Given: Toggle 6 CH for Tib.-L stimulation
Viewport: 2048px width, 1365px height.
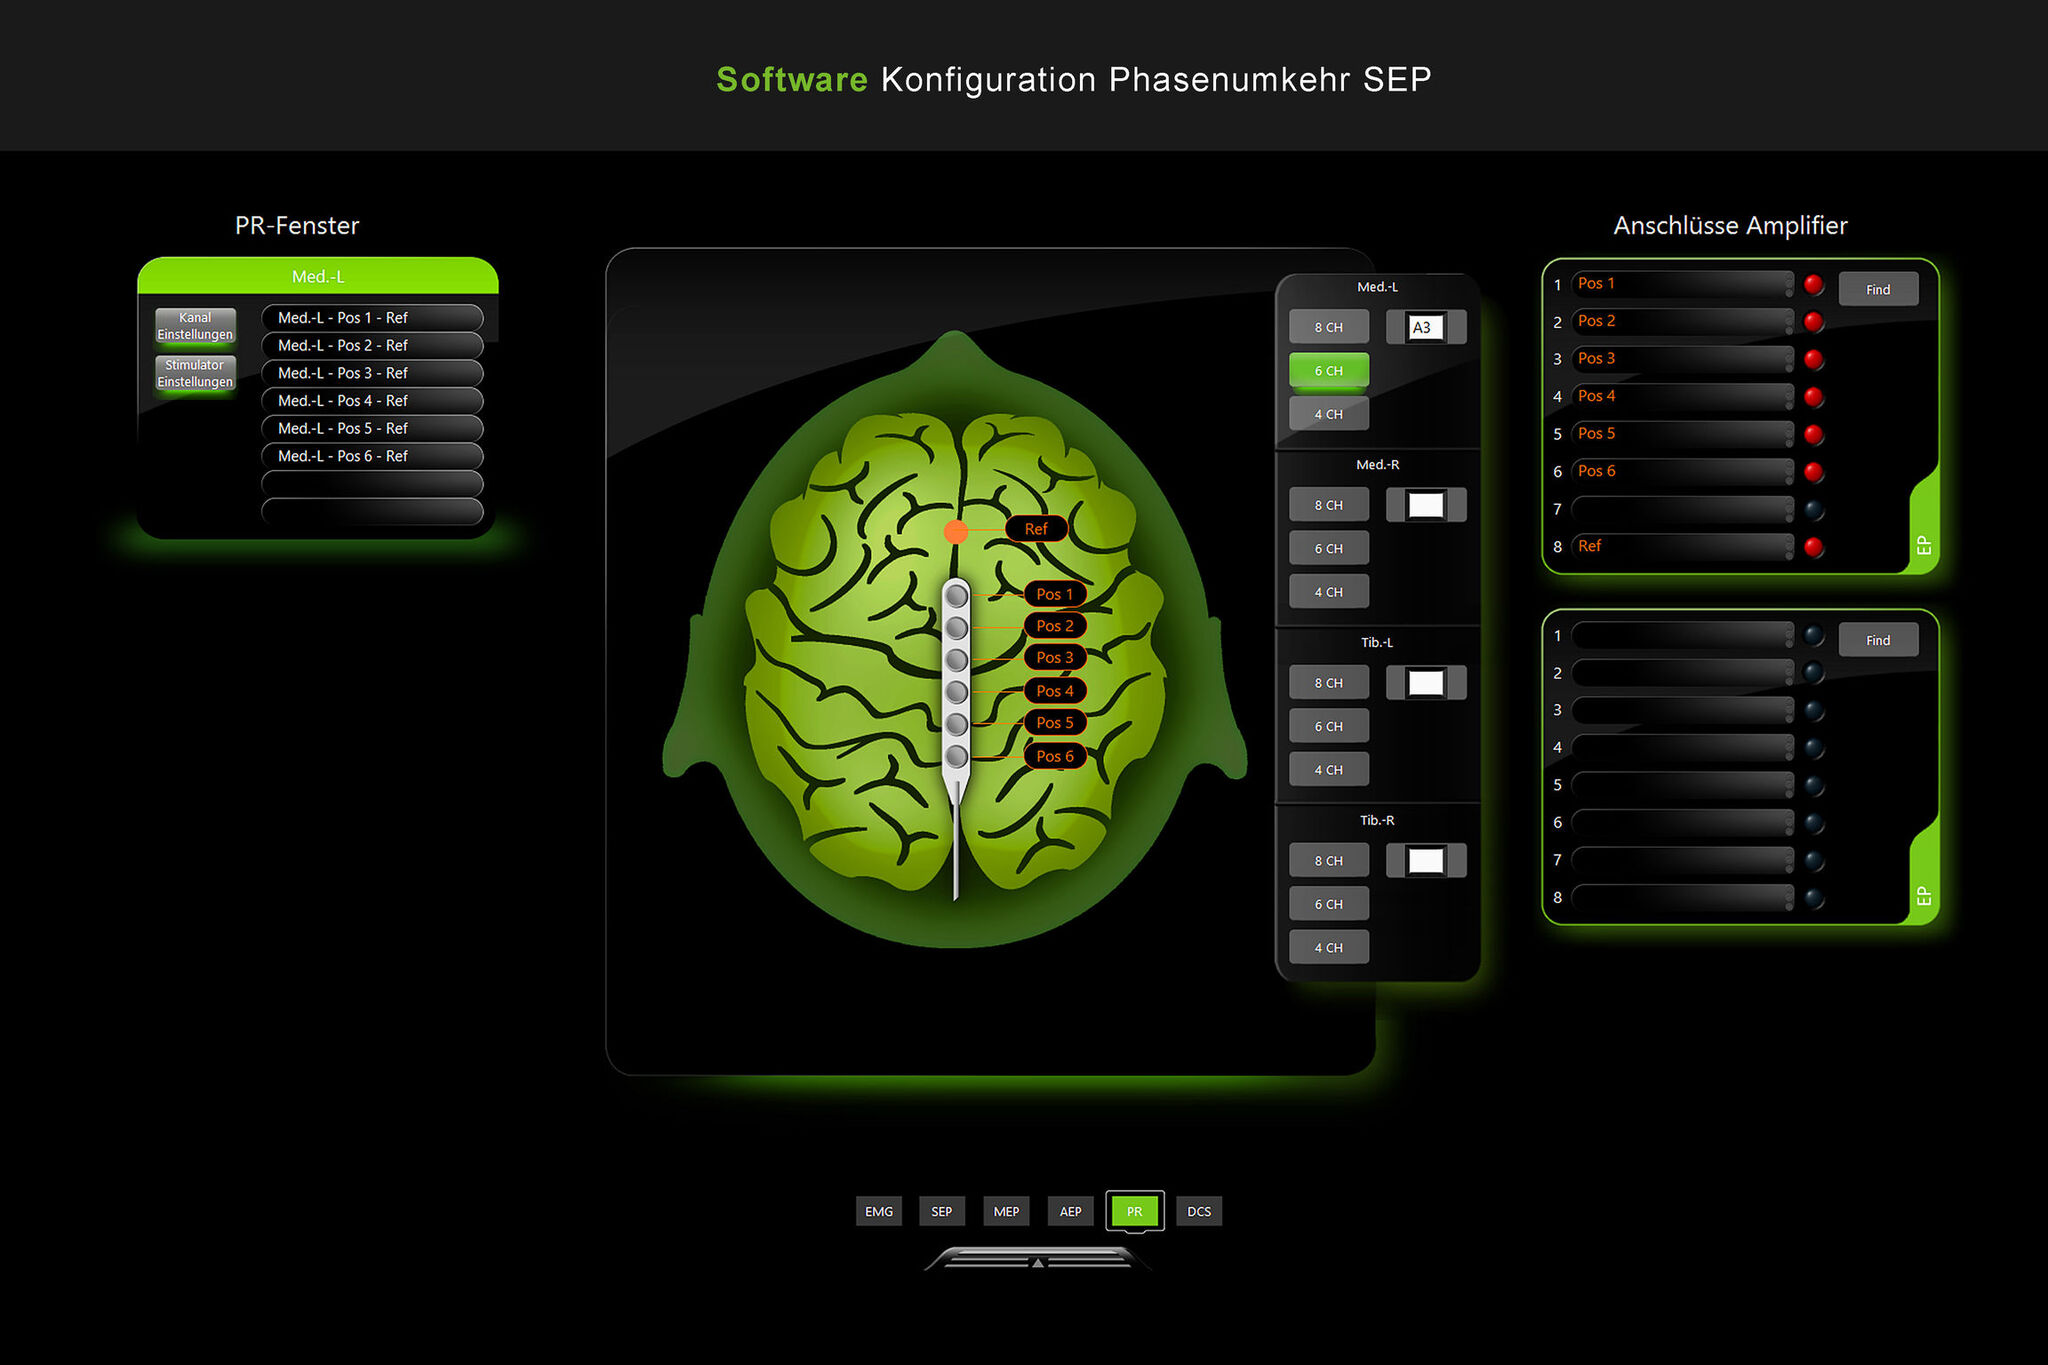Looking at the screenshot, I should tap(1328, 726).
